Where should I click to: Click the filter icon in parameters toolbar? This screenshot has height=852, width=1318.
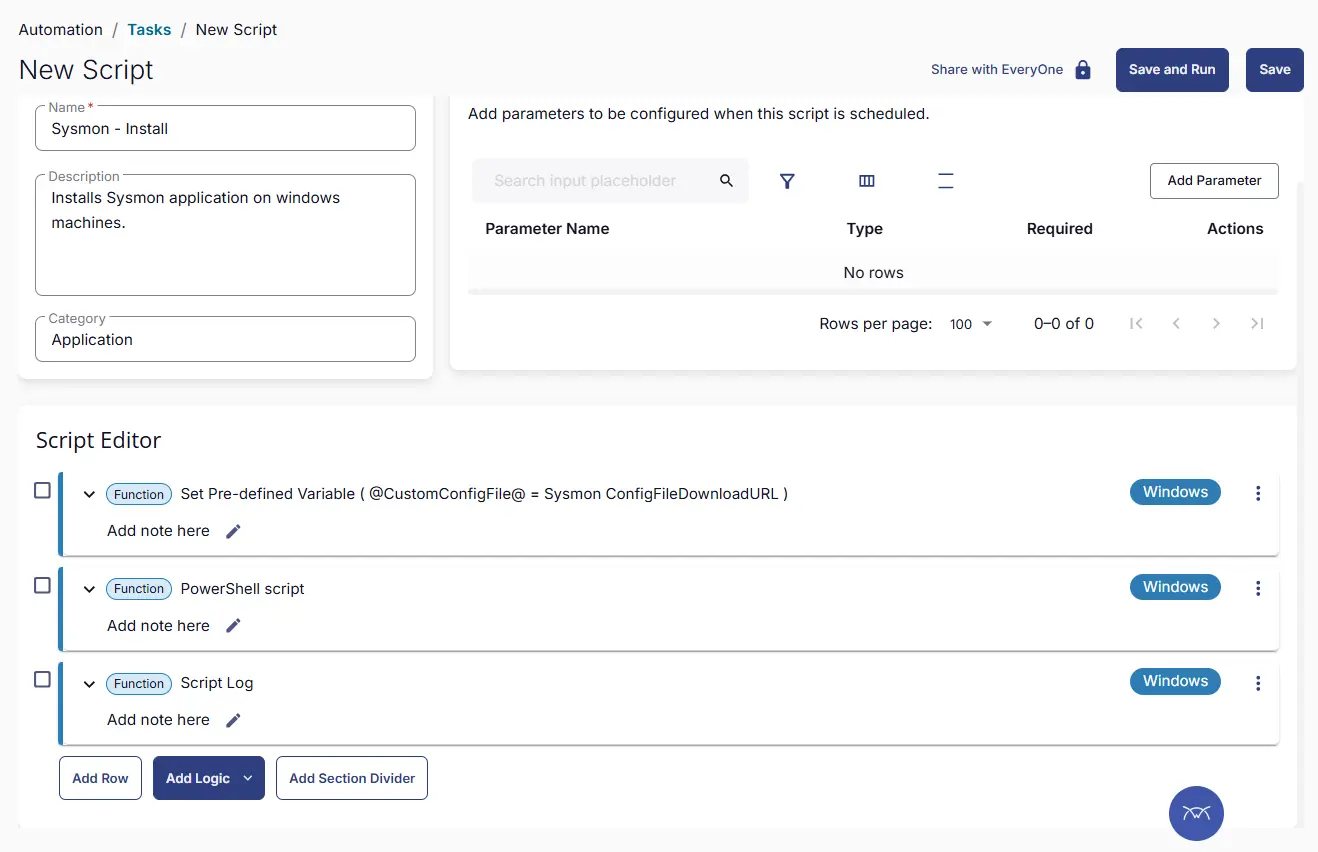[787, 181]
